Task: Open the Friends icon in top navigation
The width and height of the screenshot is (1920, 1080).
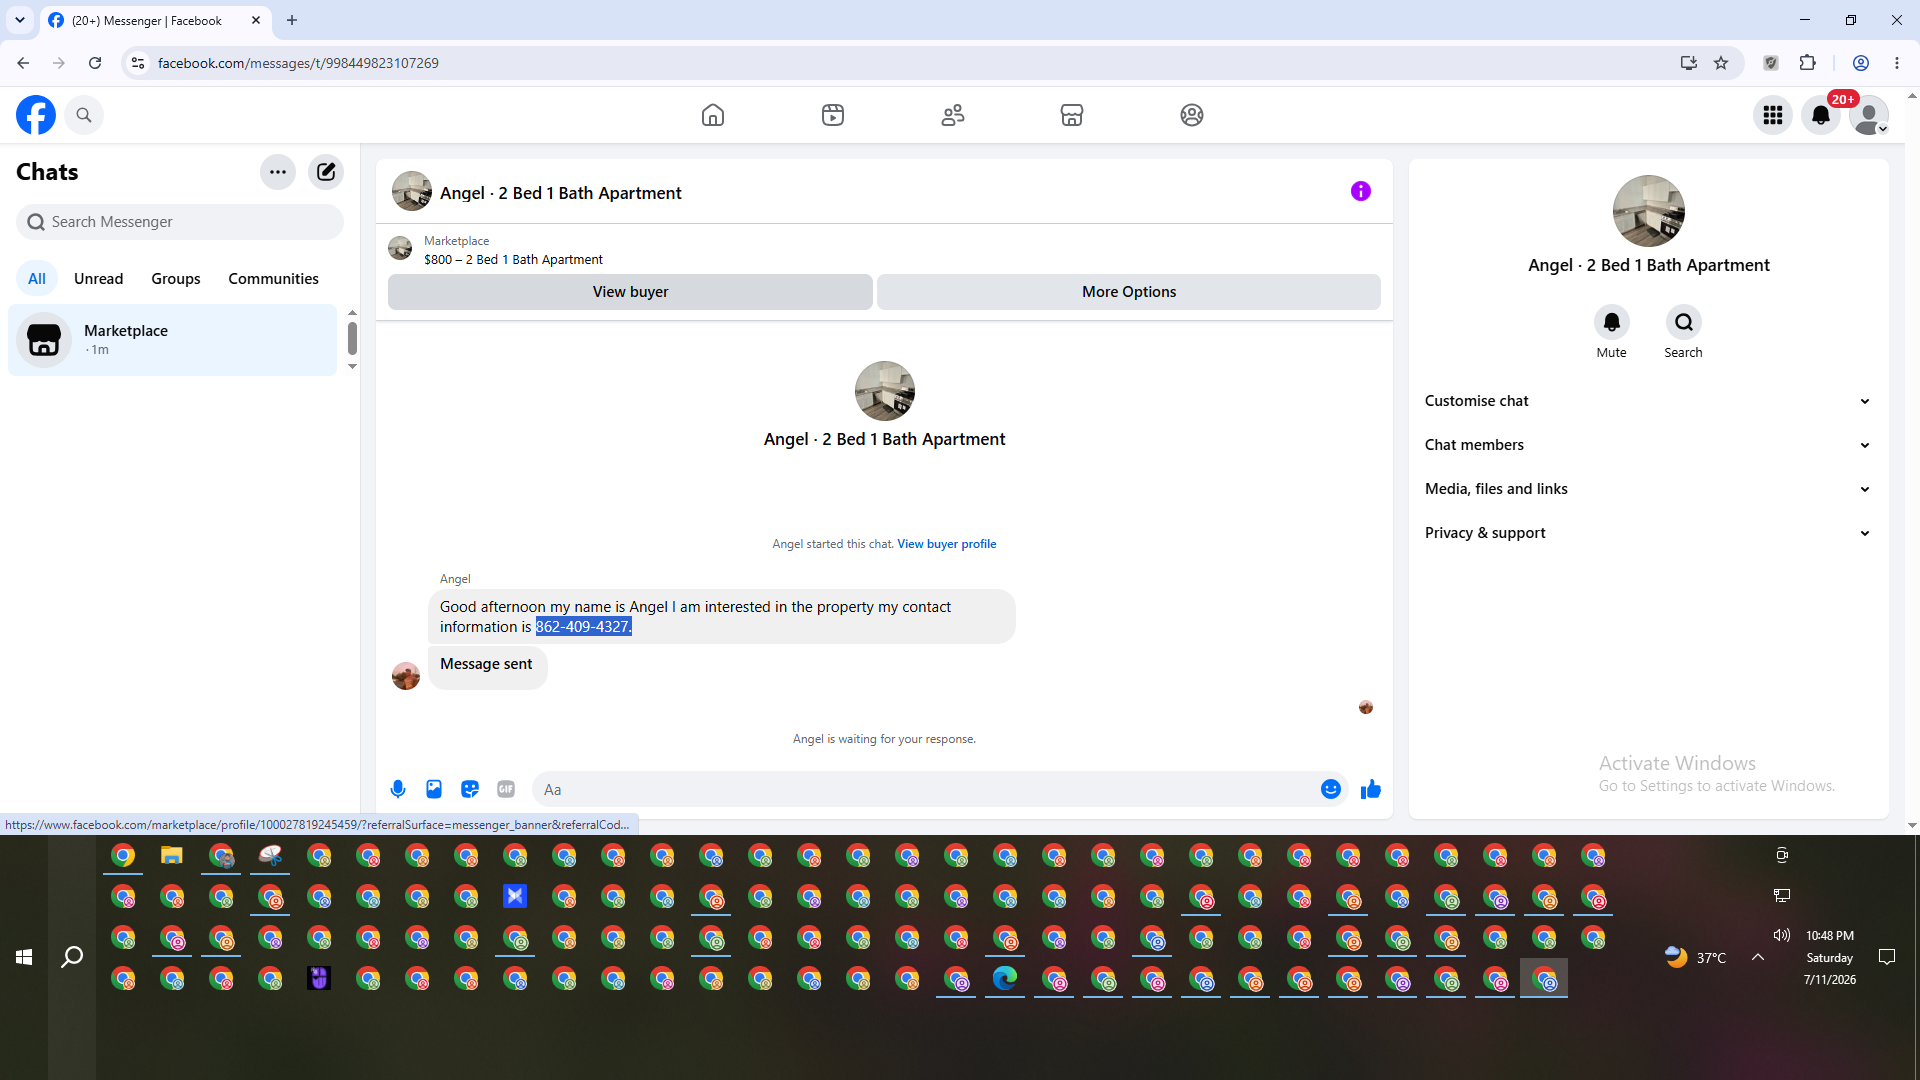Action: click(953, 115)
